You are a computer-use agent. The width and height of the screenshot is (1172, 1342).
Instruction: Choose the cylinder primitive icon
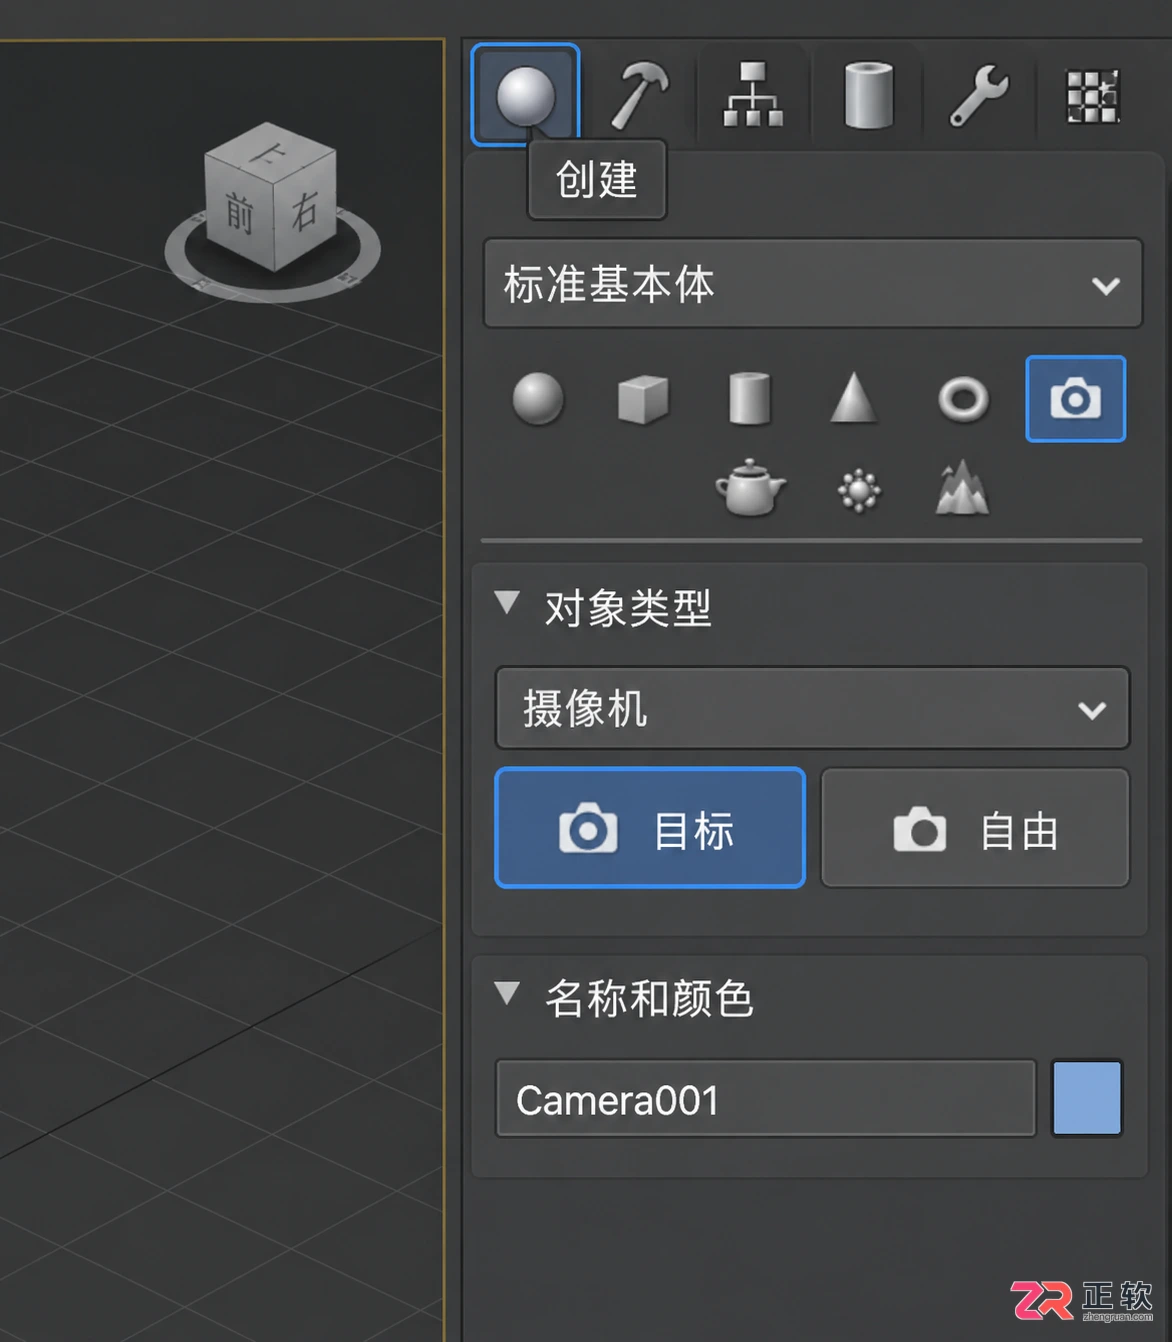click(749, 399)
